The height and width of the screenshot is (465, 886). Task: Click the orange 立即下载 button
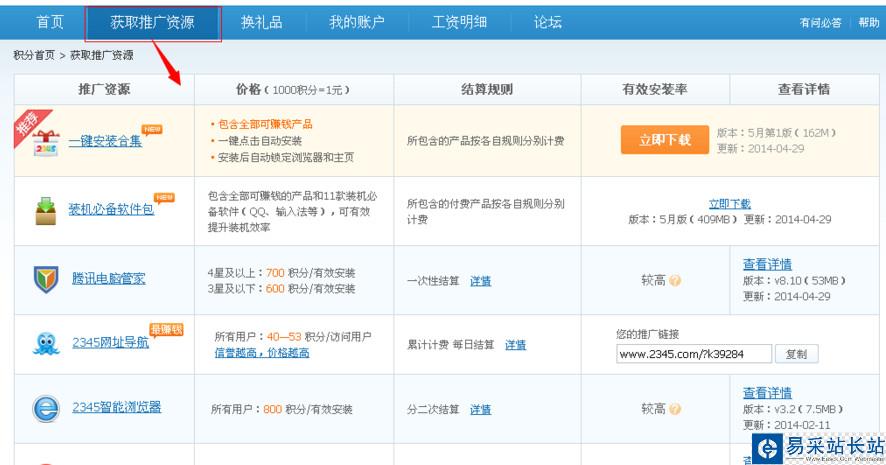tap(664, 140)
